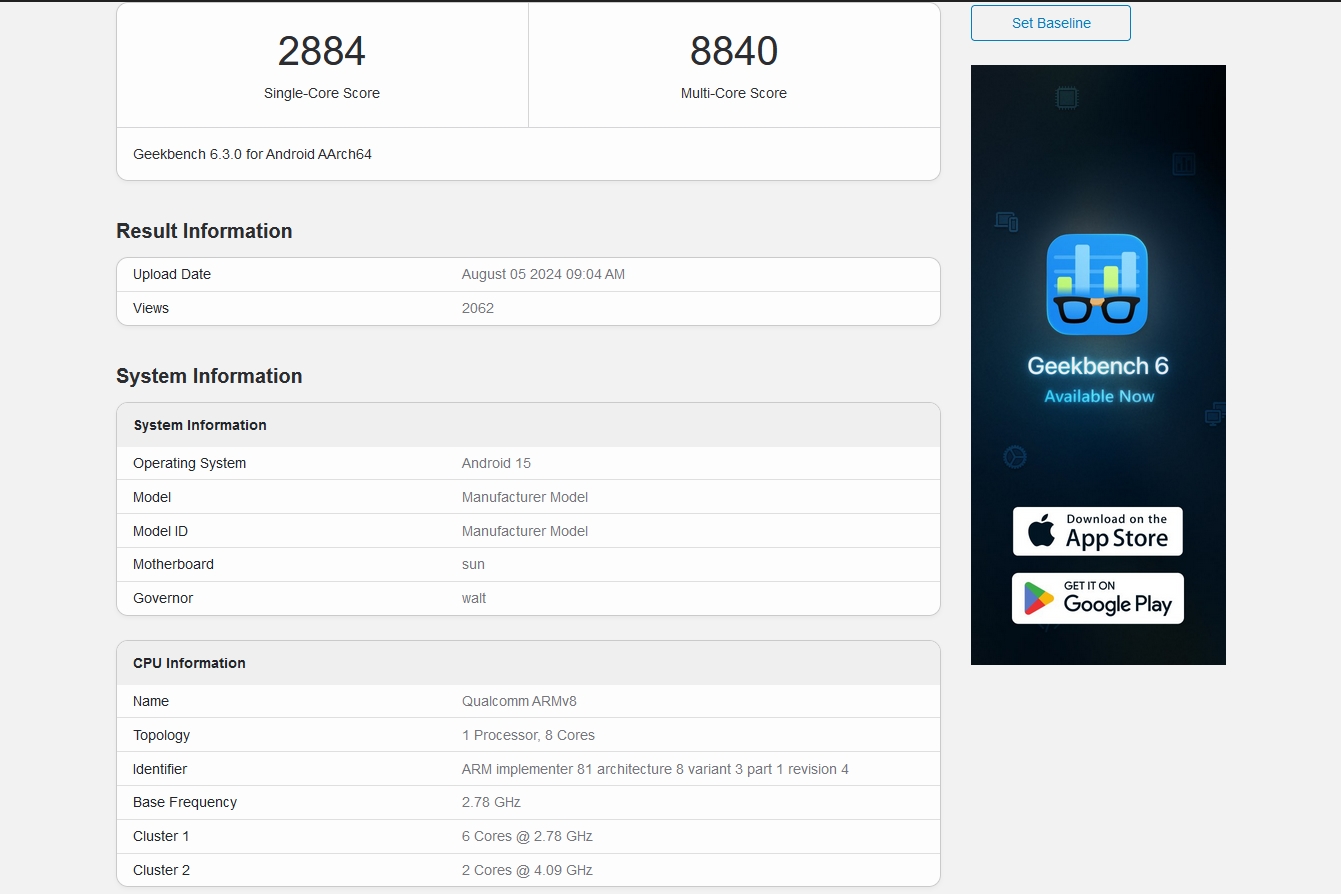Click the small chart icon near the ad's top right
The width and height of the screenshot is (1341, 894).
coord(1183,162)
